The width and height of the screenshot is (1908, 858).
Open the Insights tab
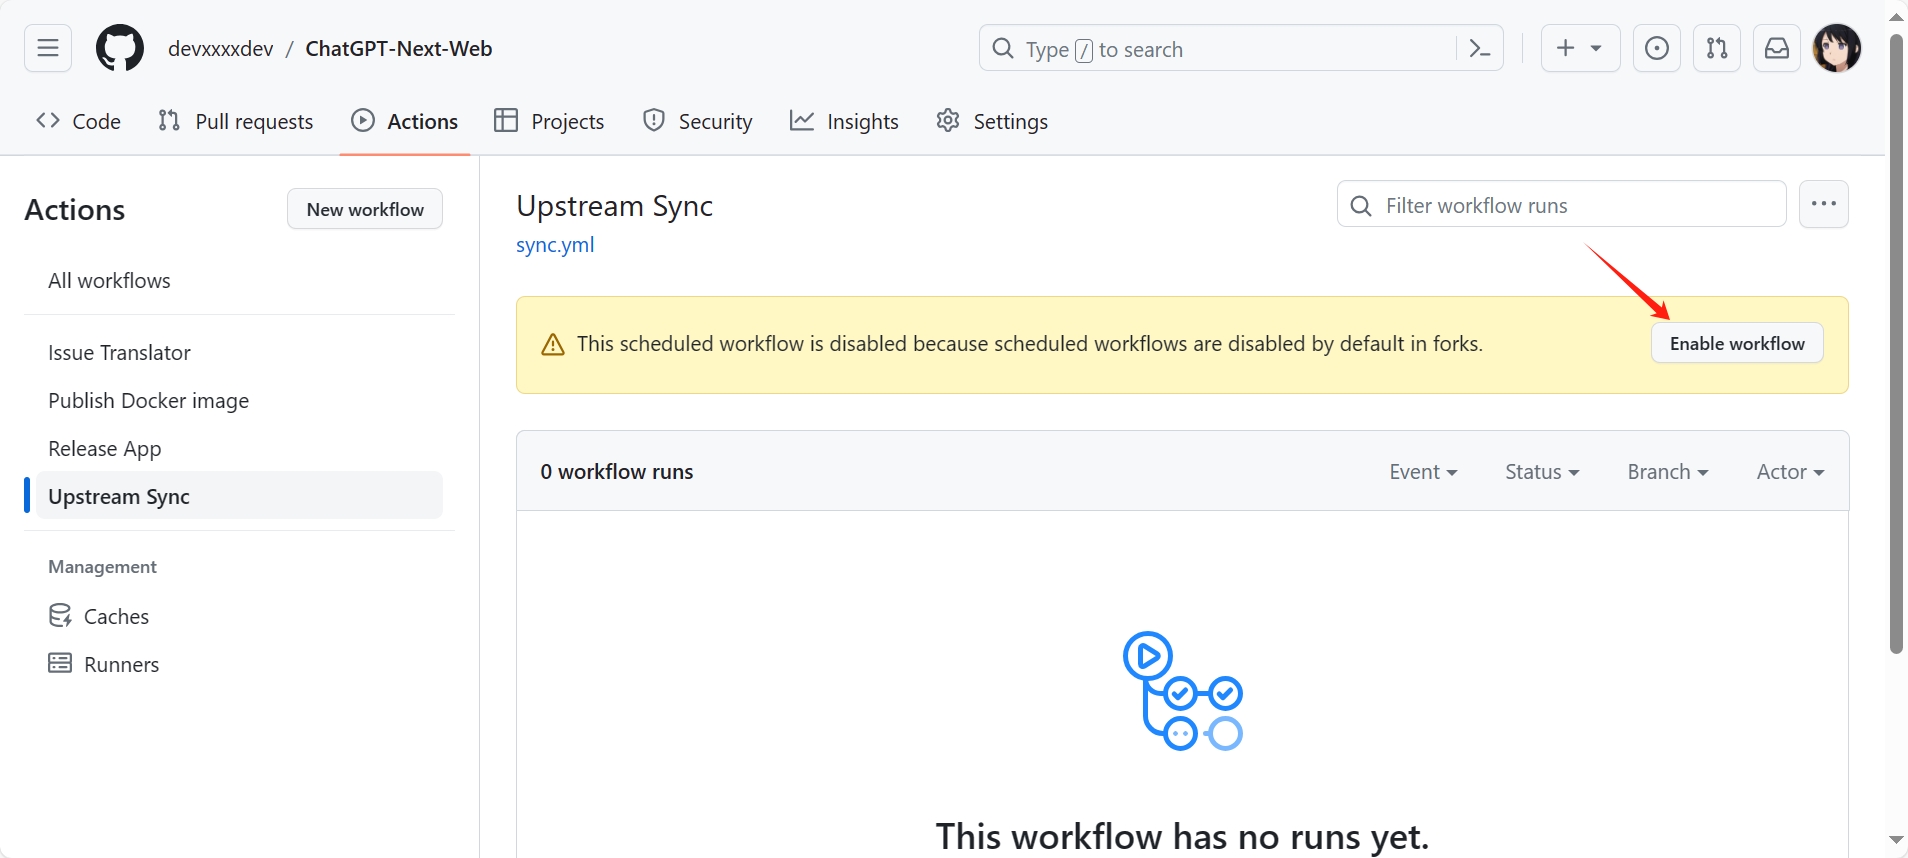845,121
